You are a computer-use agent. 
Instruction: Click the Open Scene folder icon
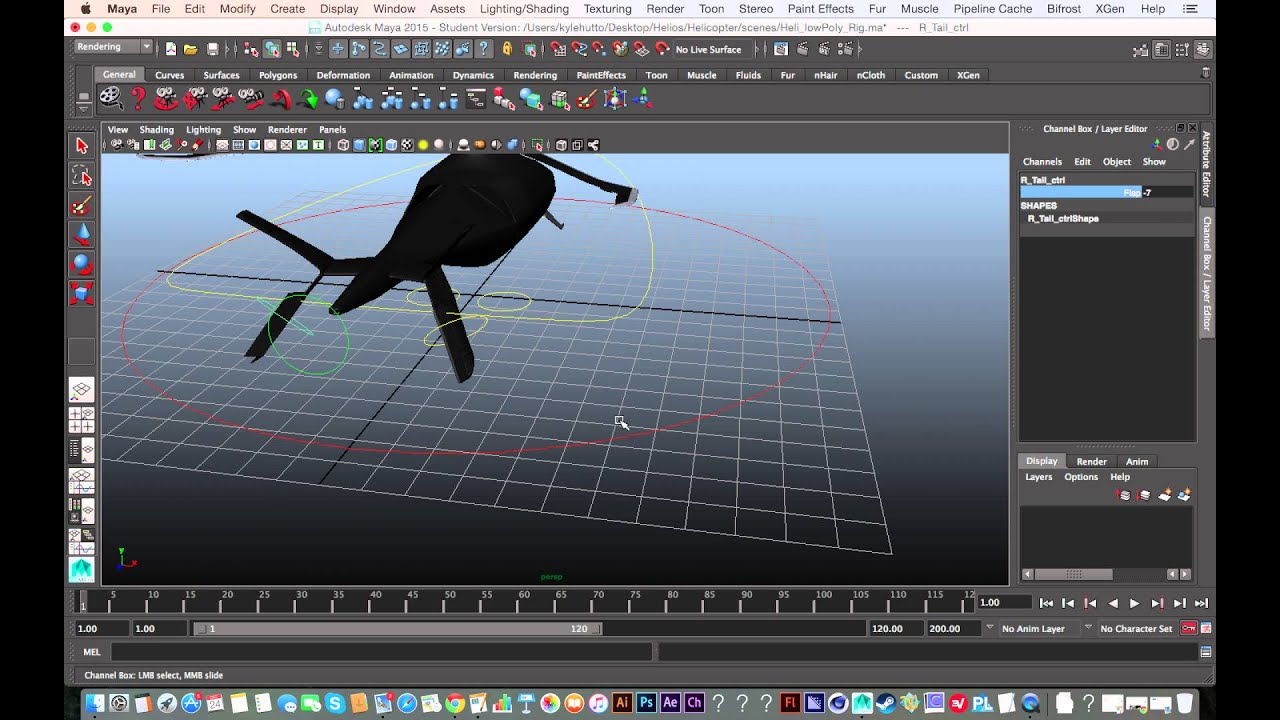pyautogui.click(x=190, y=49)
